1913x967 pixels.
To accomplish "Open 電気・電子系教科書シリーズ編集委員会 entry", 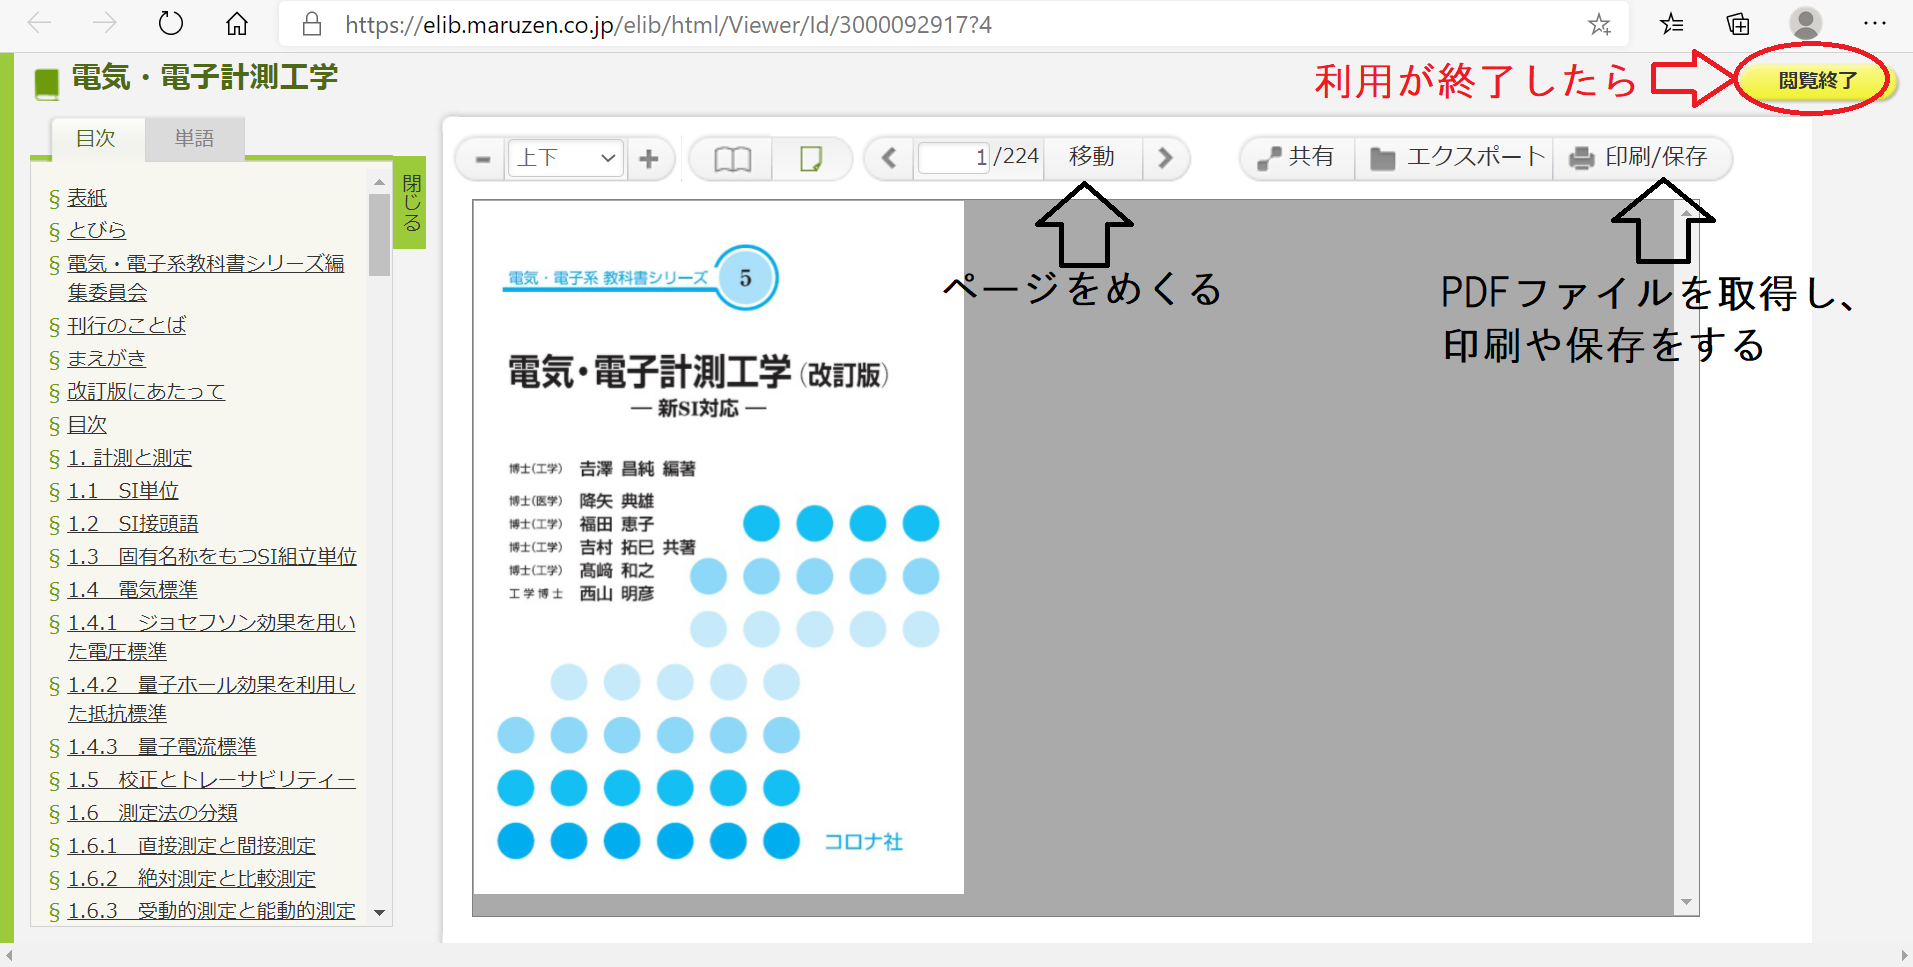I will (205, 277).
